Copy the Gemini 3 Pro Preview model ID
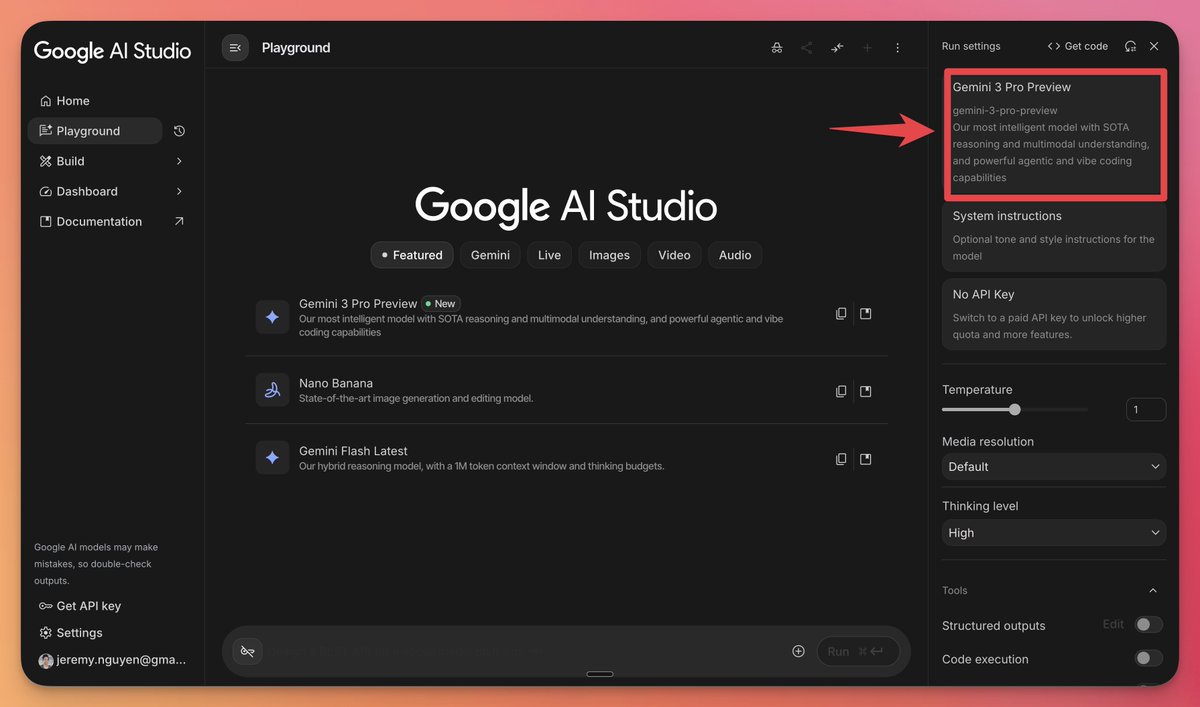 point(841,314)
